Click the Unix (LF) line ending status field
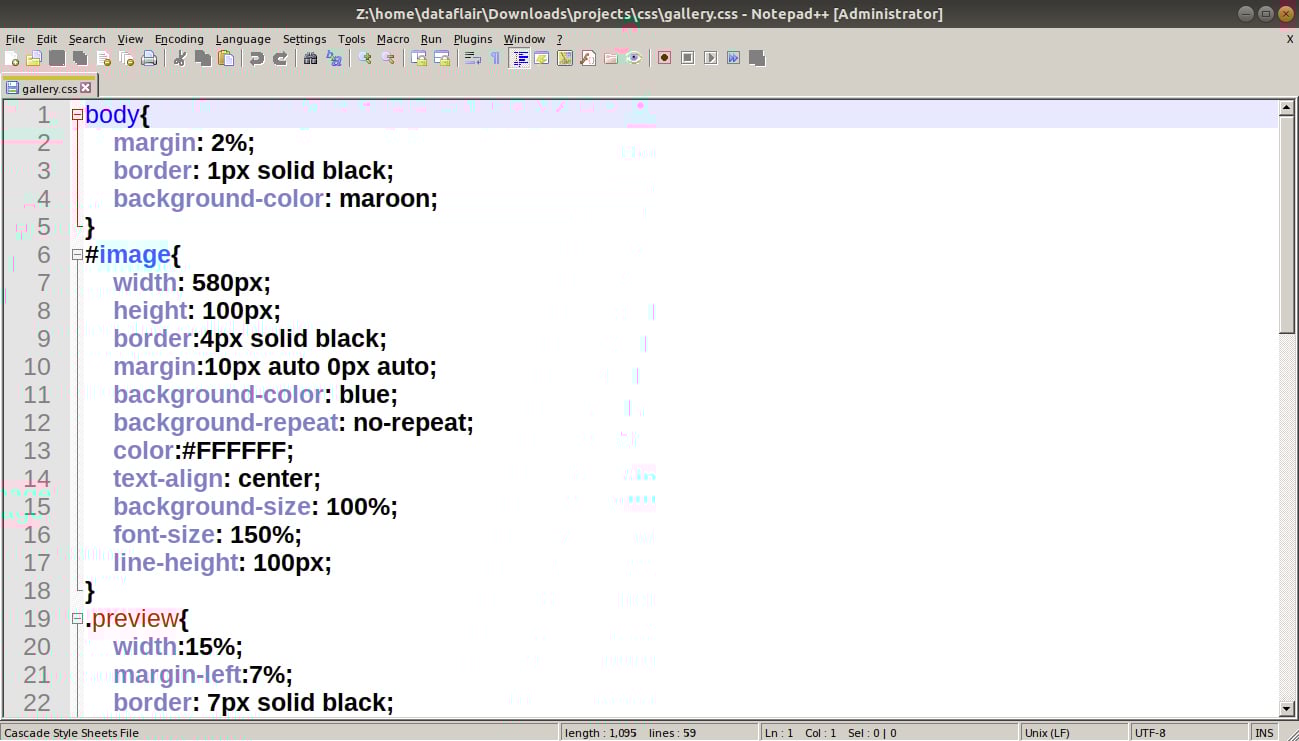1299x741 pixels. pyautogui.click(x=1074, y=733)
